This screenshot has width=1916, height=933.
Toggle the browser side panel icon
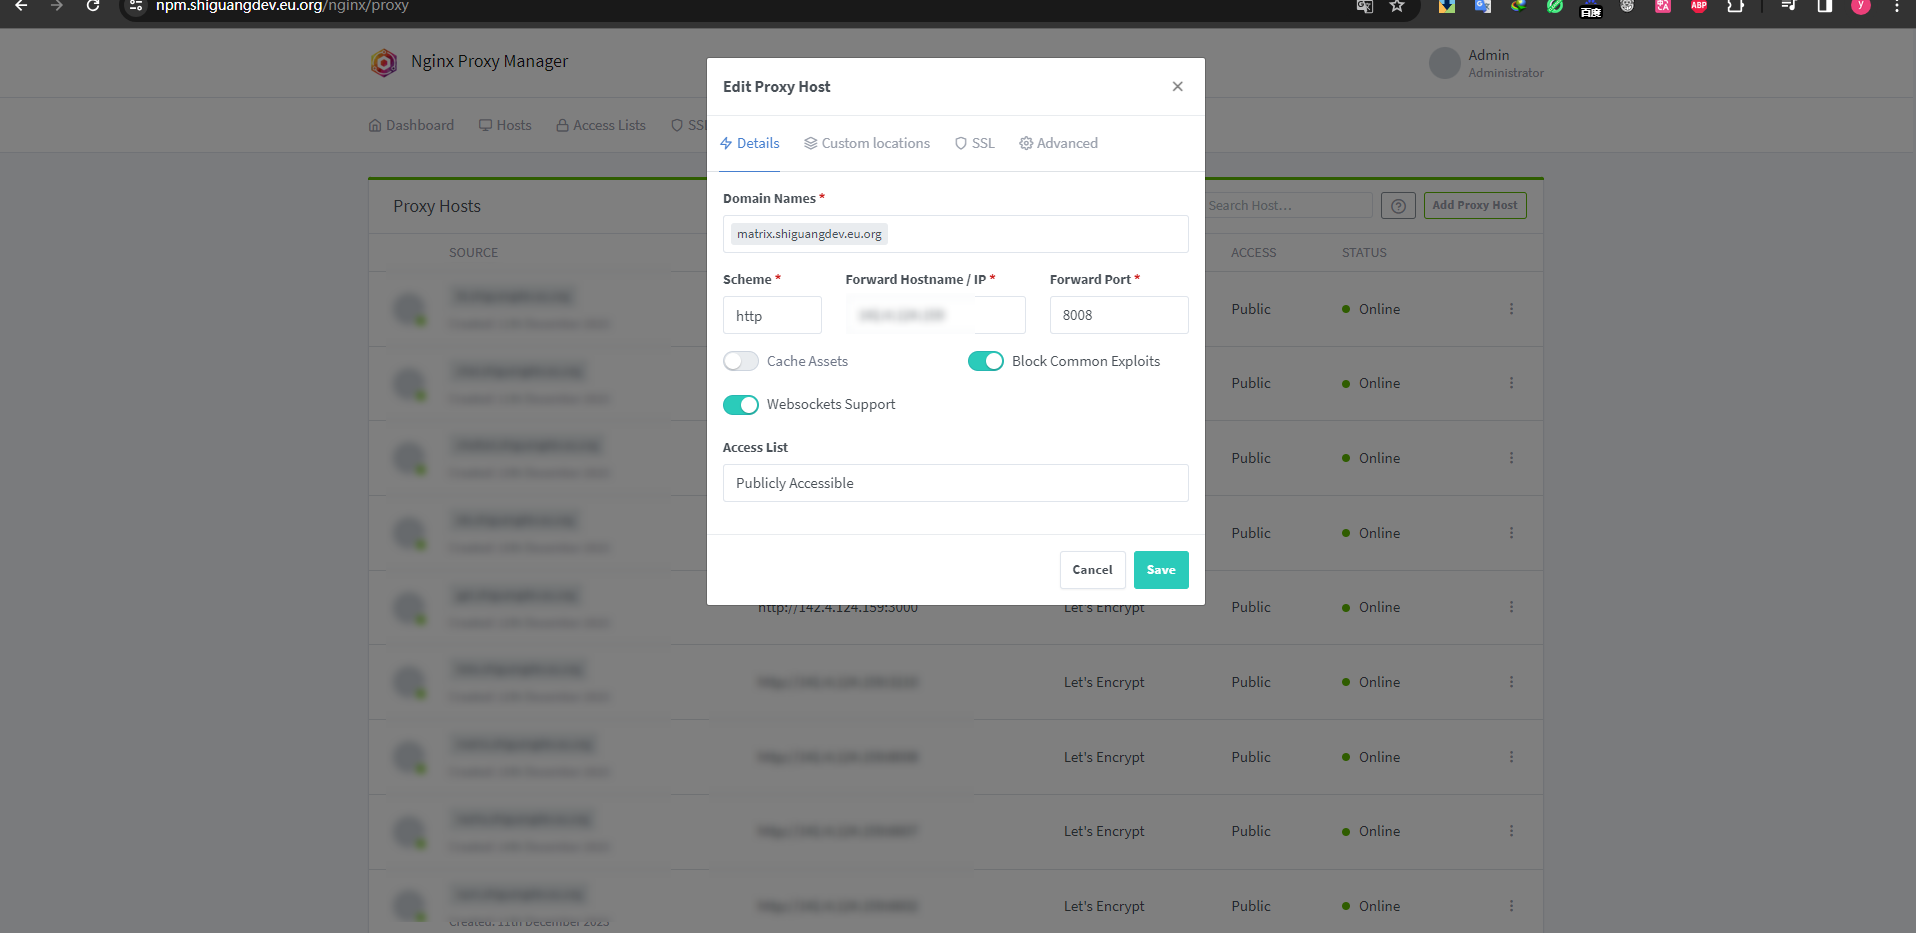click(1825, 6)
